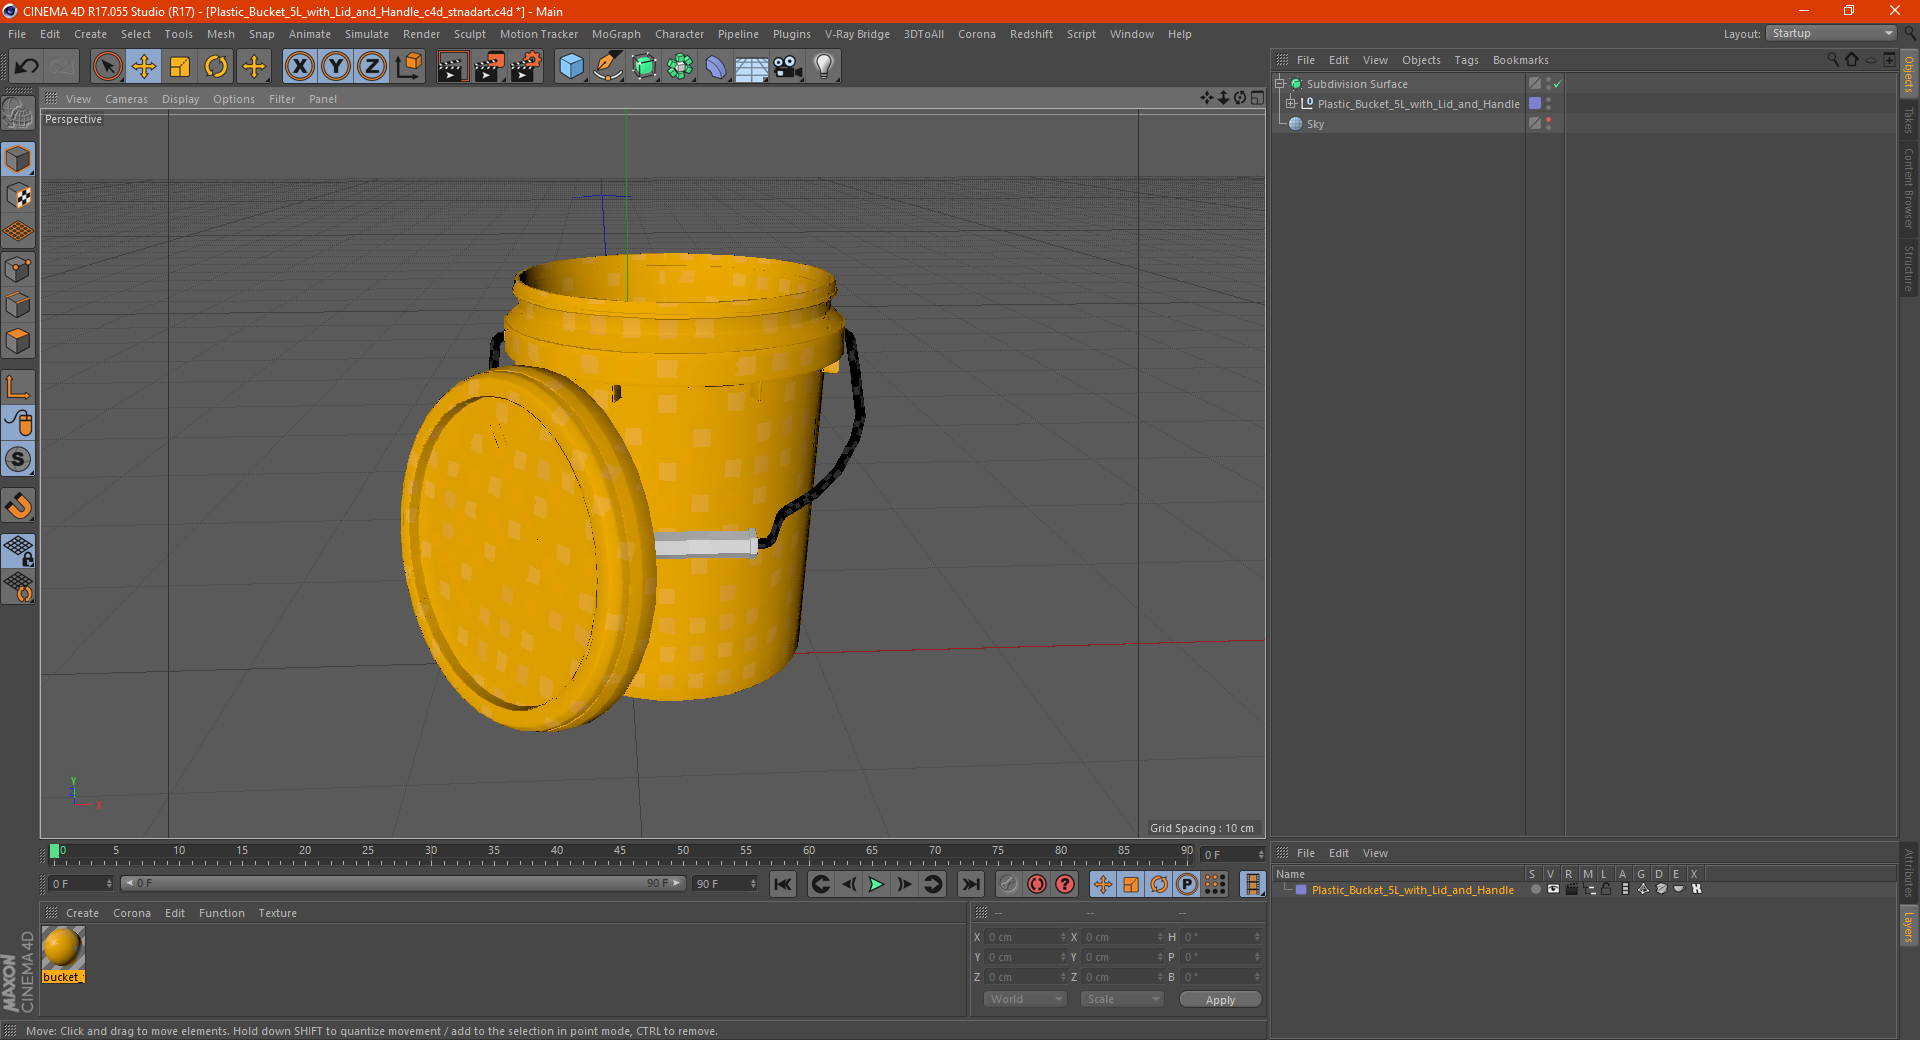
Task: Click the Plastic_Bucket layer color swatch
Action: (1301, 890)
